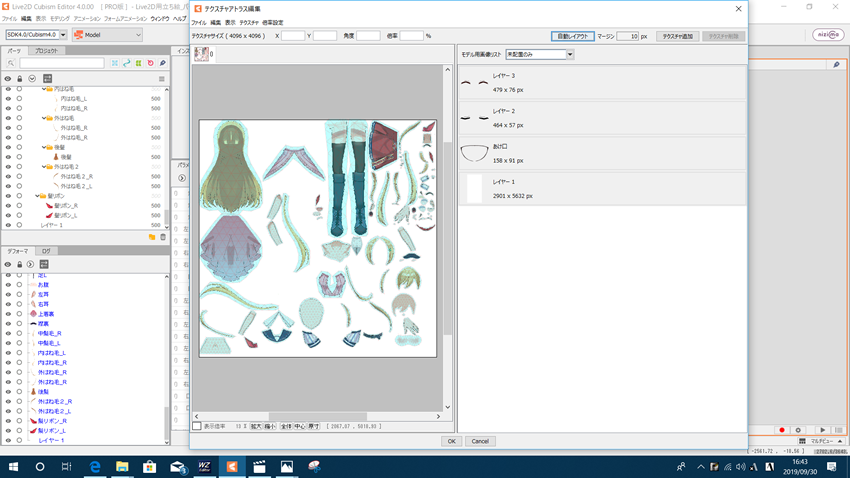Open the Mail app from taskbar
This screenshot has height=478, width=850.
(x=177, y=467)
